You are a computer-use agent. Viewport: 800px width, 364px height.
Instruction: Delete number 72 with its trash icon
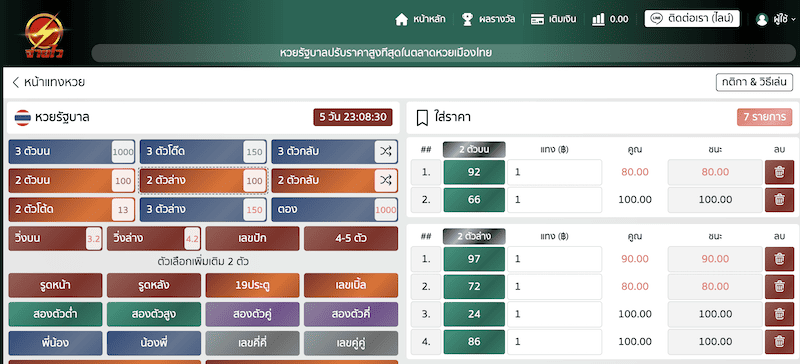(779, 286)
